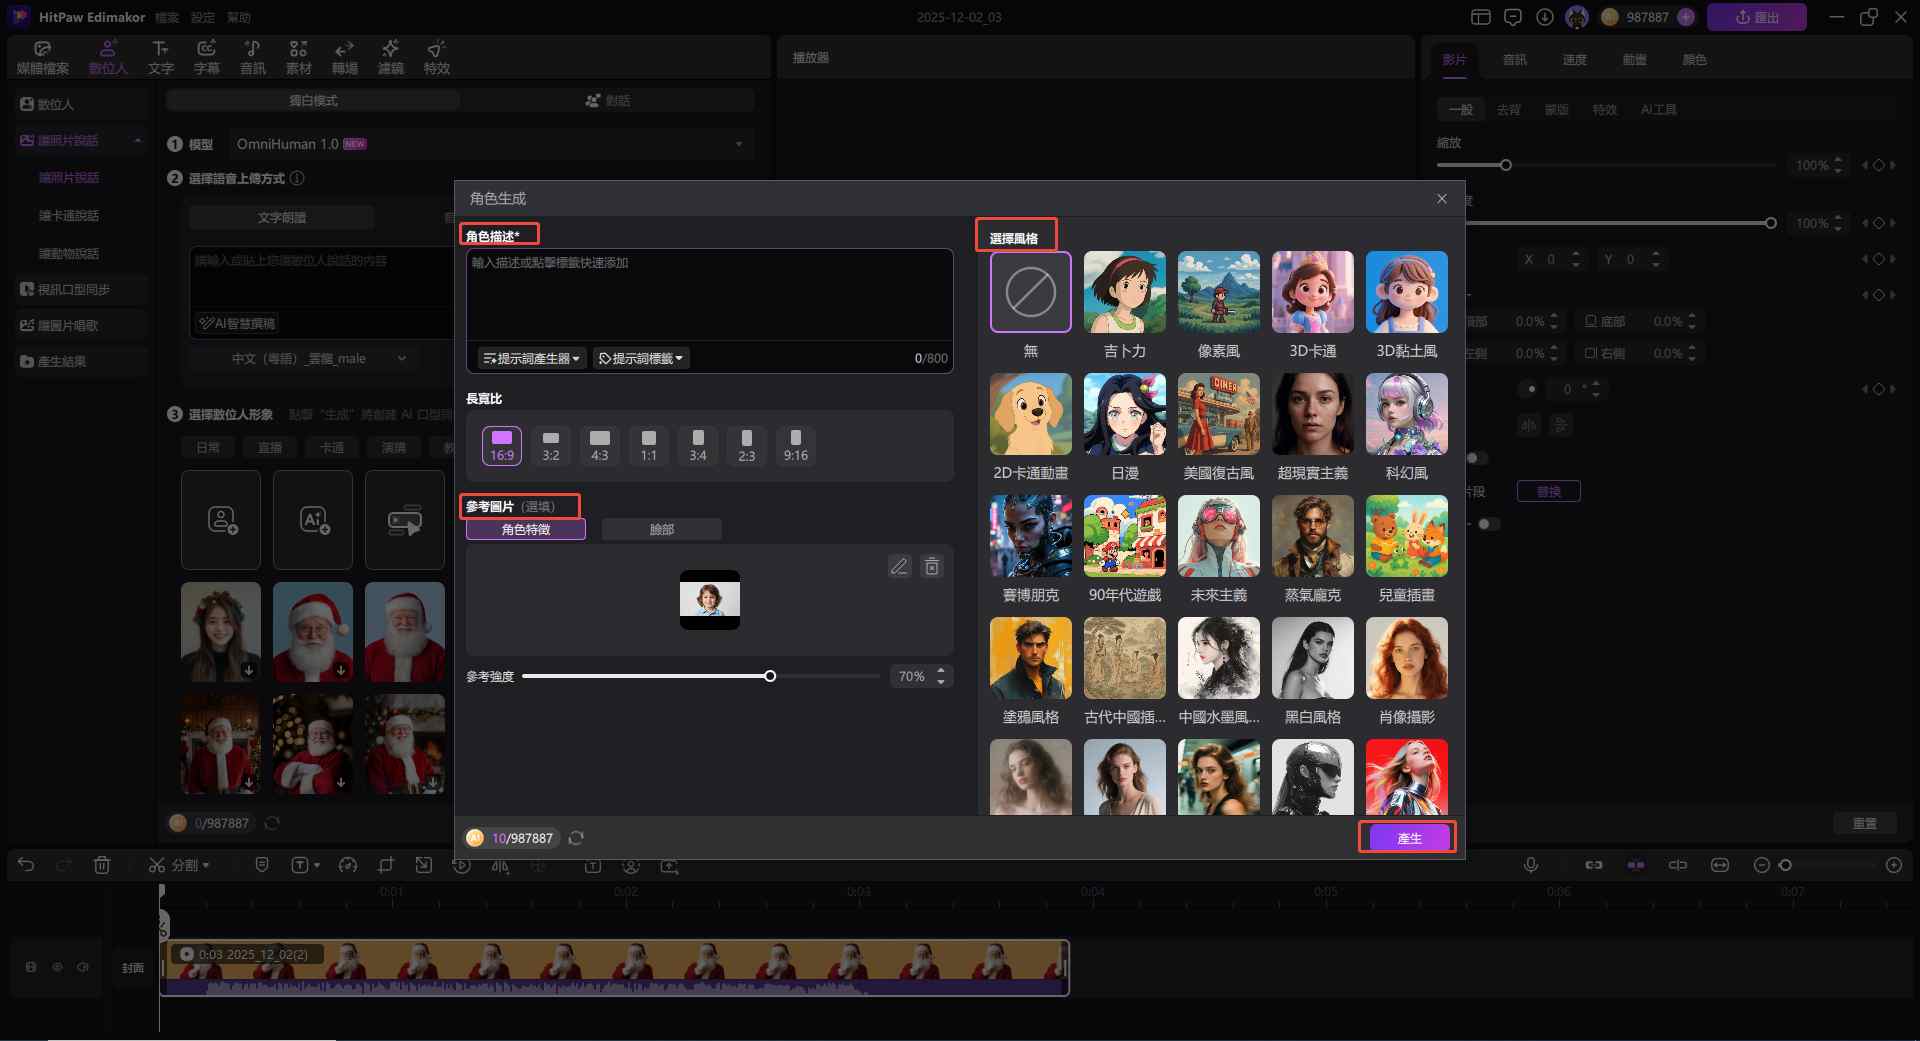Image resolution: width=1920 pixels, height=1041 pixels.
Task: Select the 無 (none) style icon
Action: pos(1030,292)
